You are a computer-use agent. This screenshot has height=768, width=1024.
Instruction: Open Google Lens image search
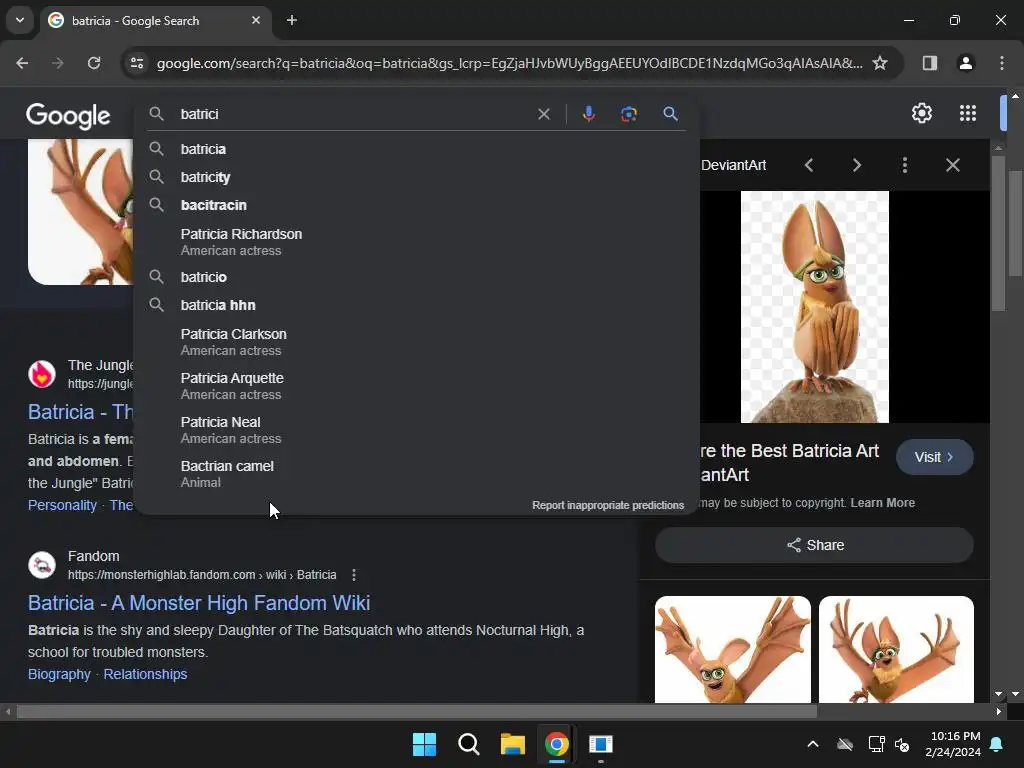coord(628,114)
